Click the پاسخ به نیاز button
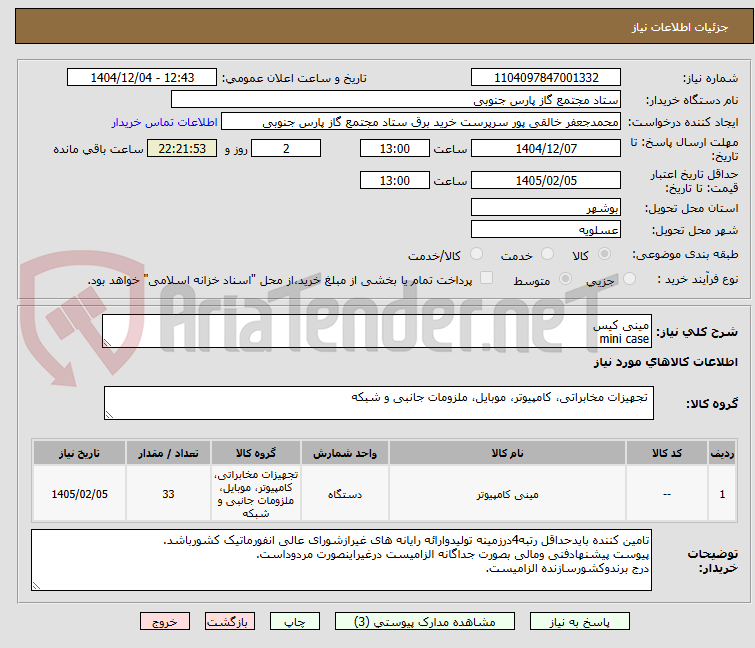The width and height of the screenshot is (755, 648). coord(579,622)
